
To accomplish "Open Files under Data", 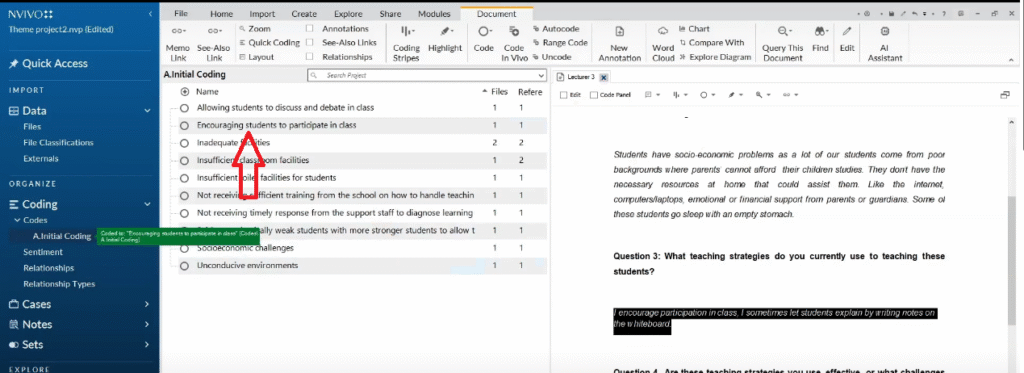I will pos(32,127).
